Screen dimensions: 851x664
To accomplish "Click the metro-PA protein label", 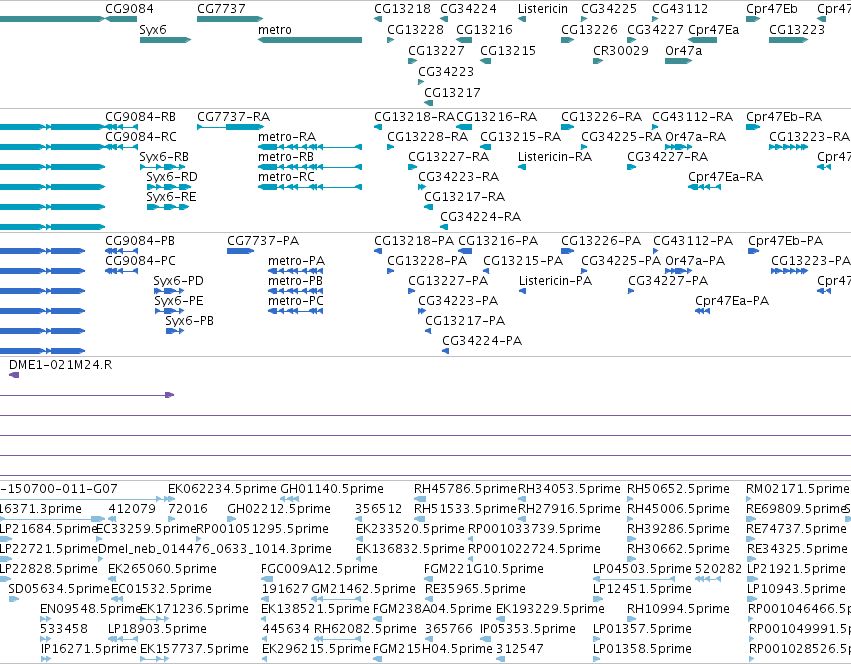I will pyautogui.click(x=296, y=261).
